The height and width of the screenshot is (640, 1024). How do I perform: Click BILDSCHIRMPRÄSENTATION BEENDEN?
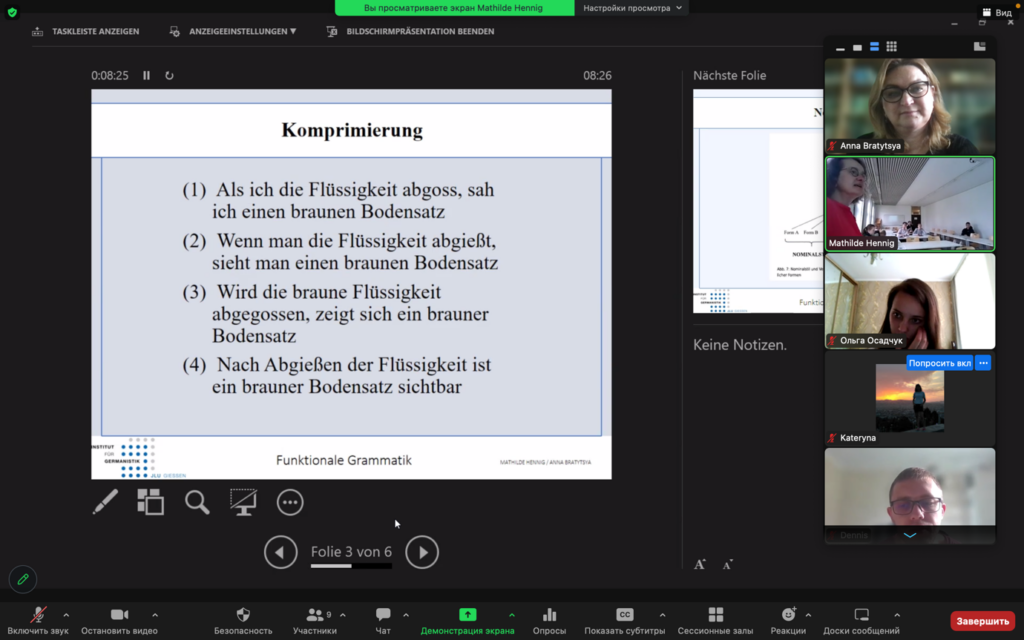410,31
